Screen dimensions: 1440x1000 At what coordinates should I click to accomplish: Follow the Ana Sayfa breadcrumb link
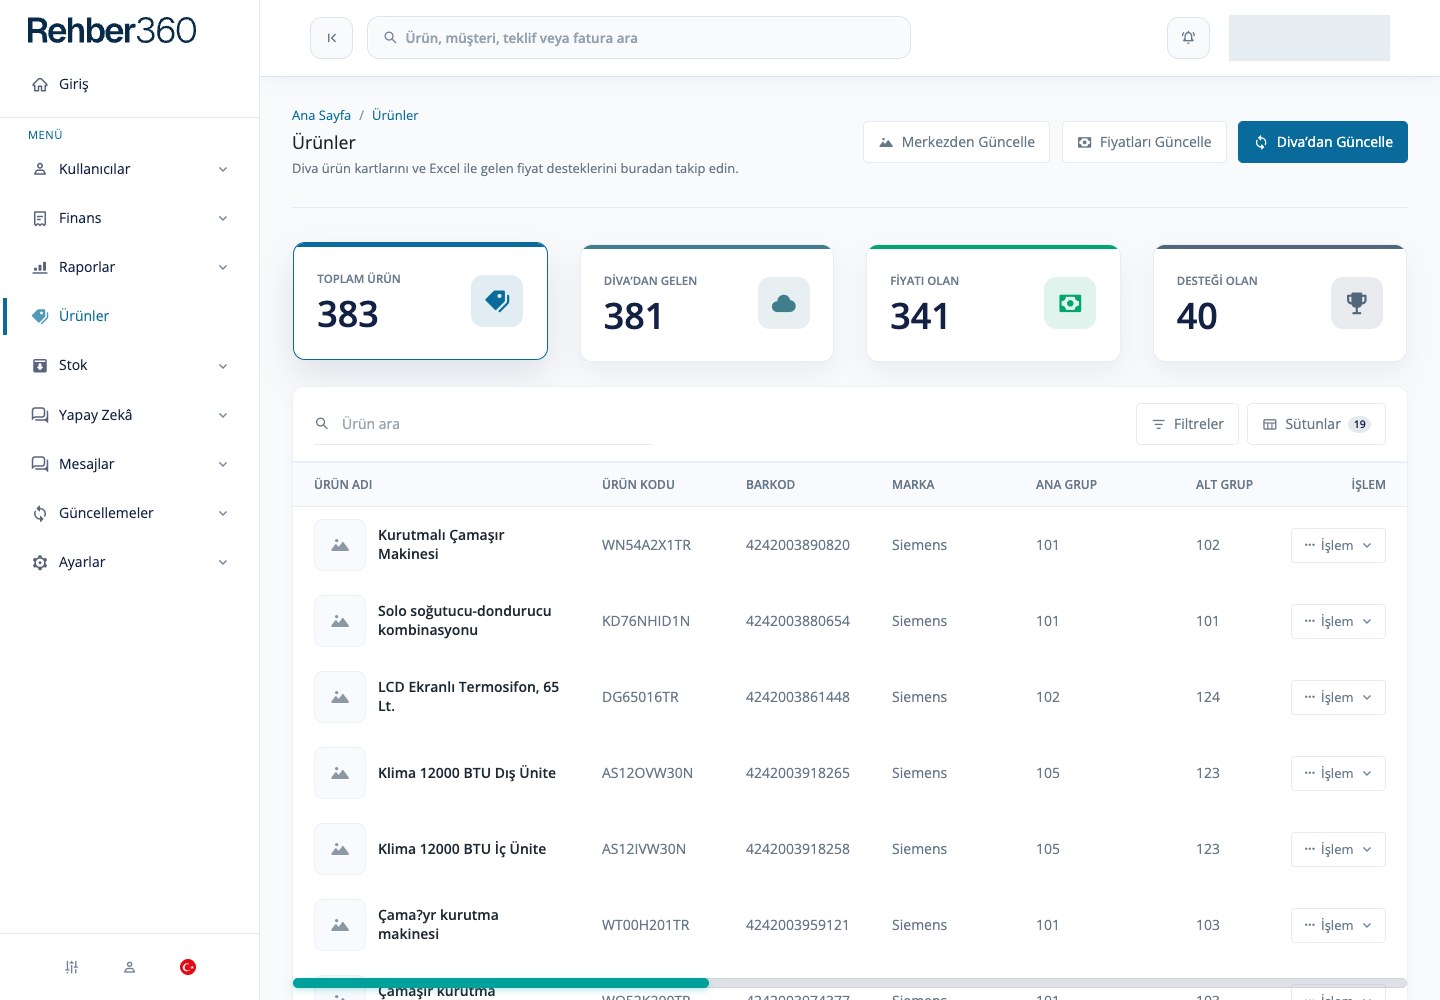(321, 115)
